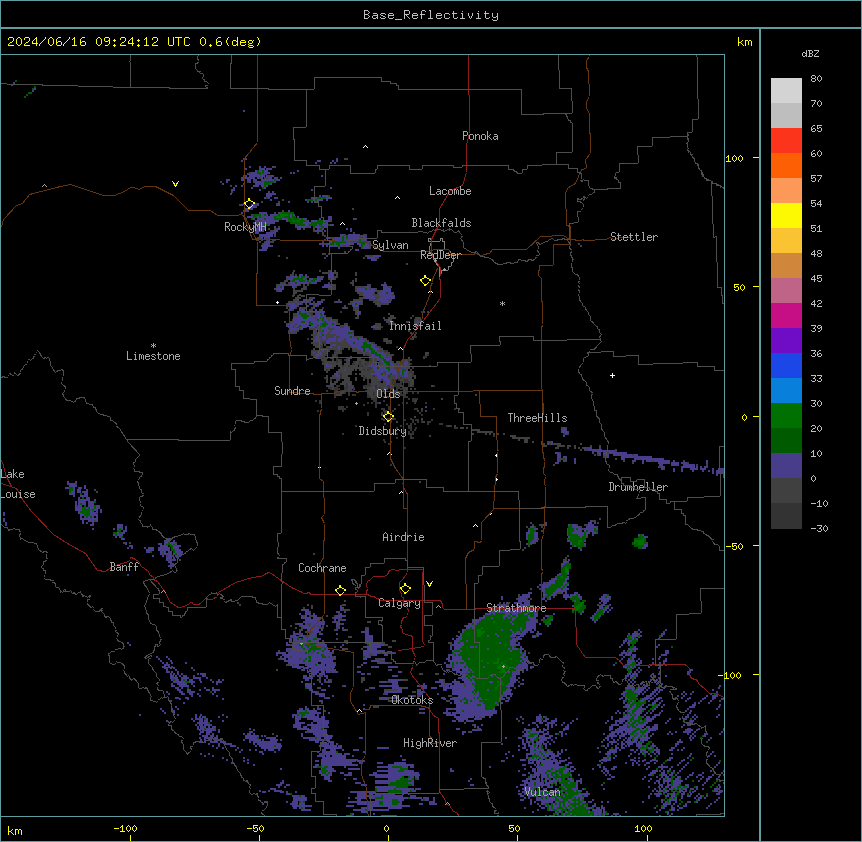Click the yellow diamond marker near RockyMH
The image size is (862, 842).
click(x=249, y=204)
